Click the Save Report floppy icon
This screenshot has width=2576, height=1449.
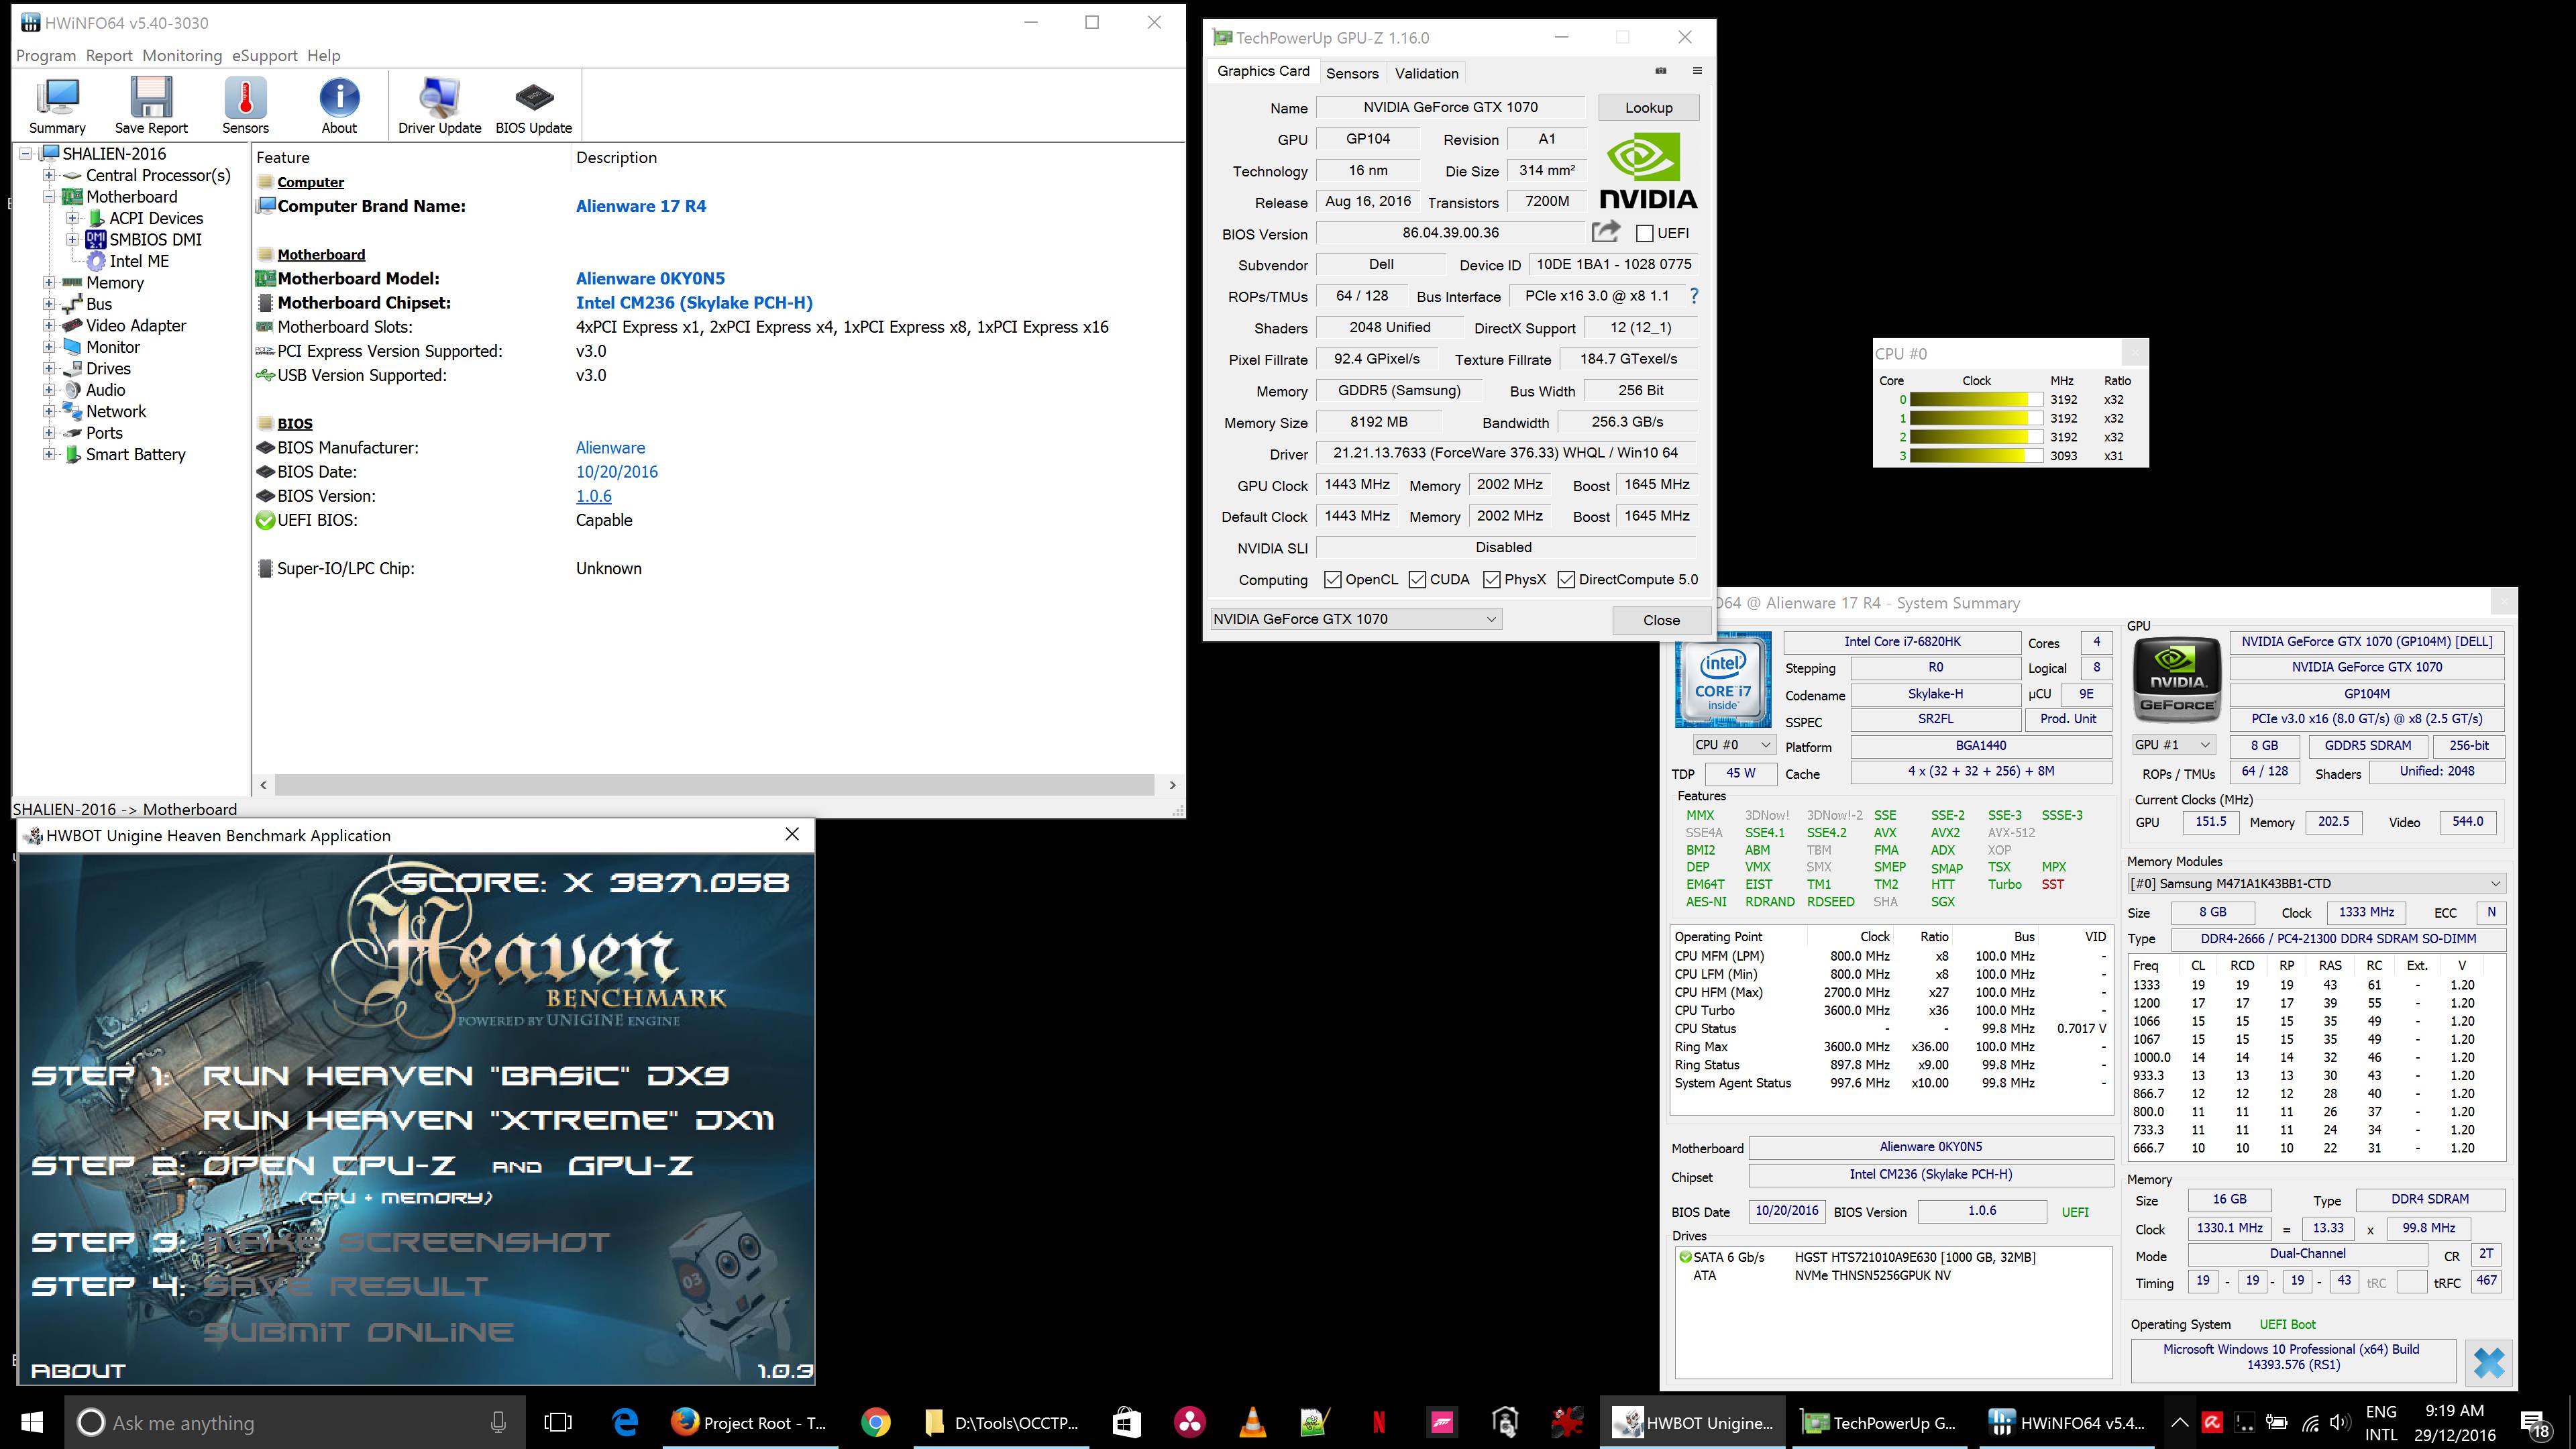151,105
